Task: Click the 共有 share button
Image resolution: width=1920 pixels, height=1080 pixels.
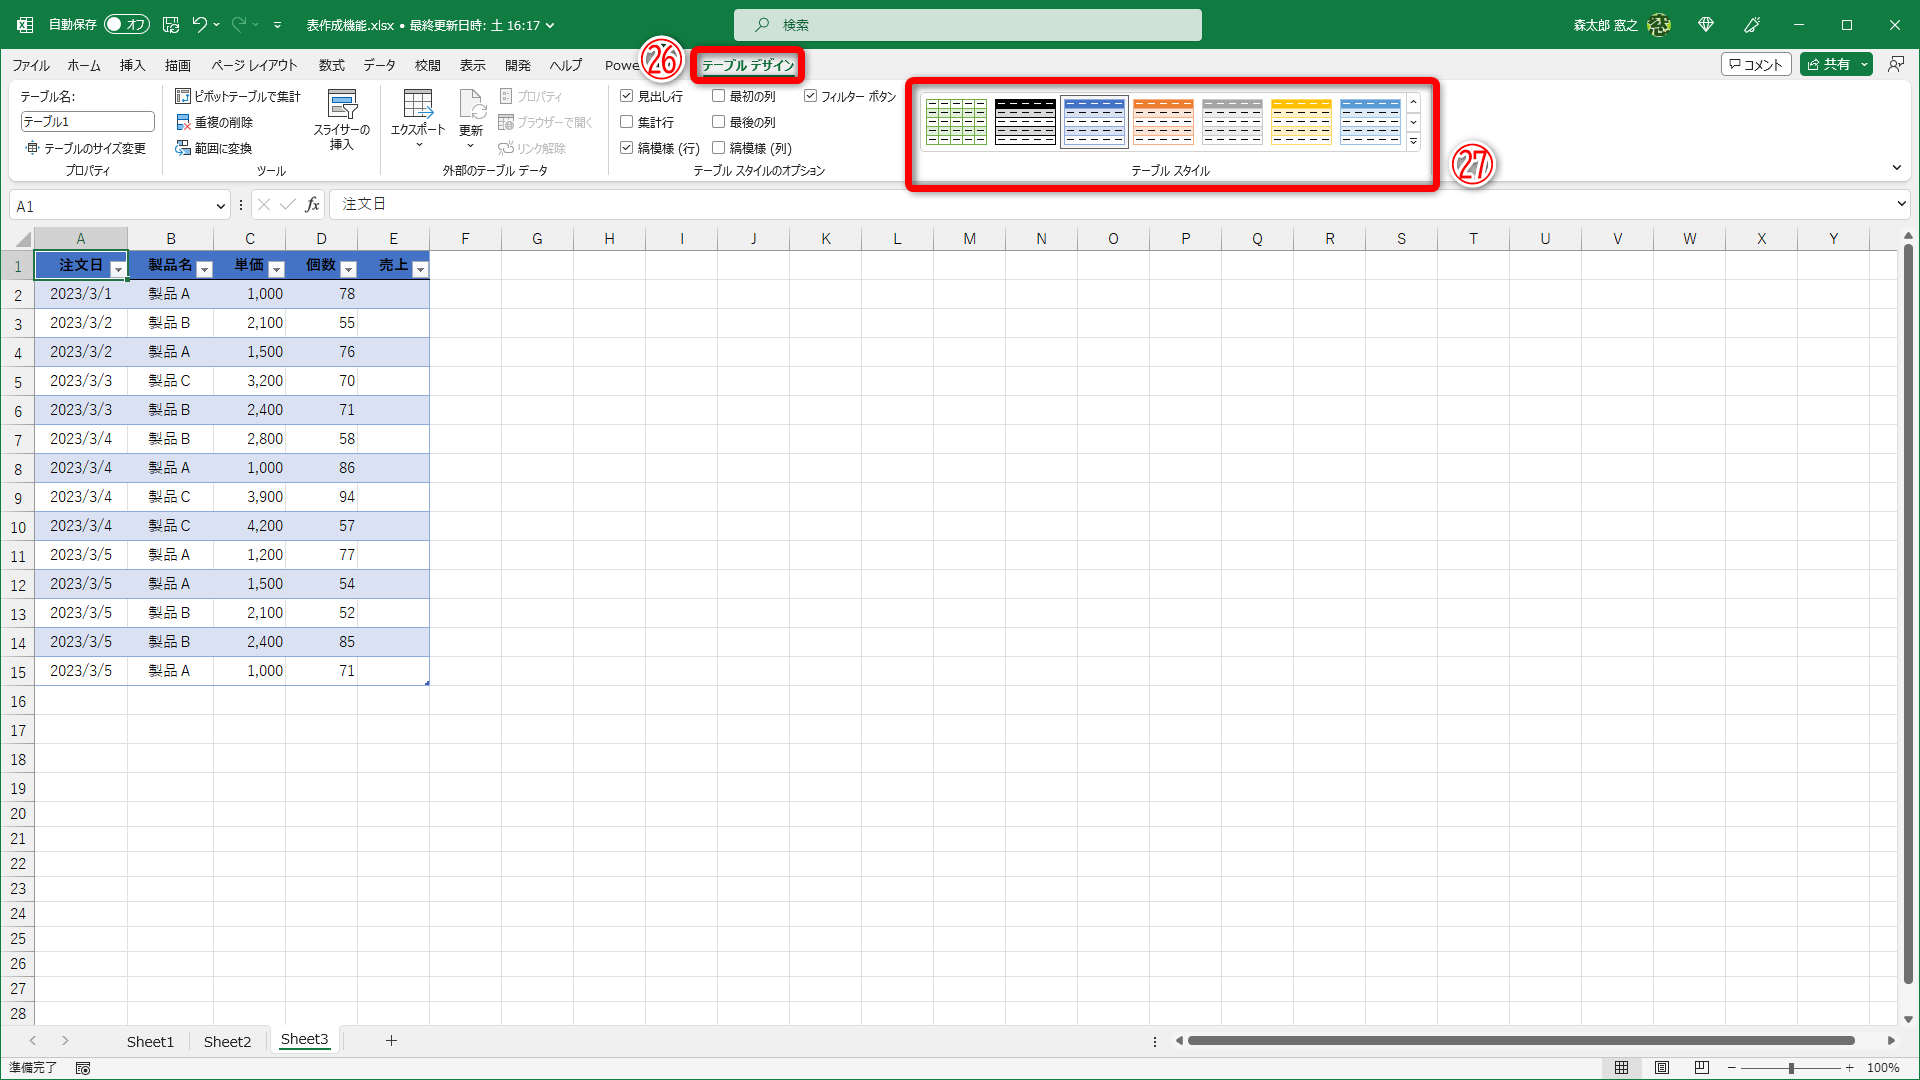Action: click(x=1828, y=64)
